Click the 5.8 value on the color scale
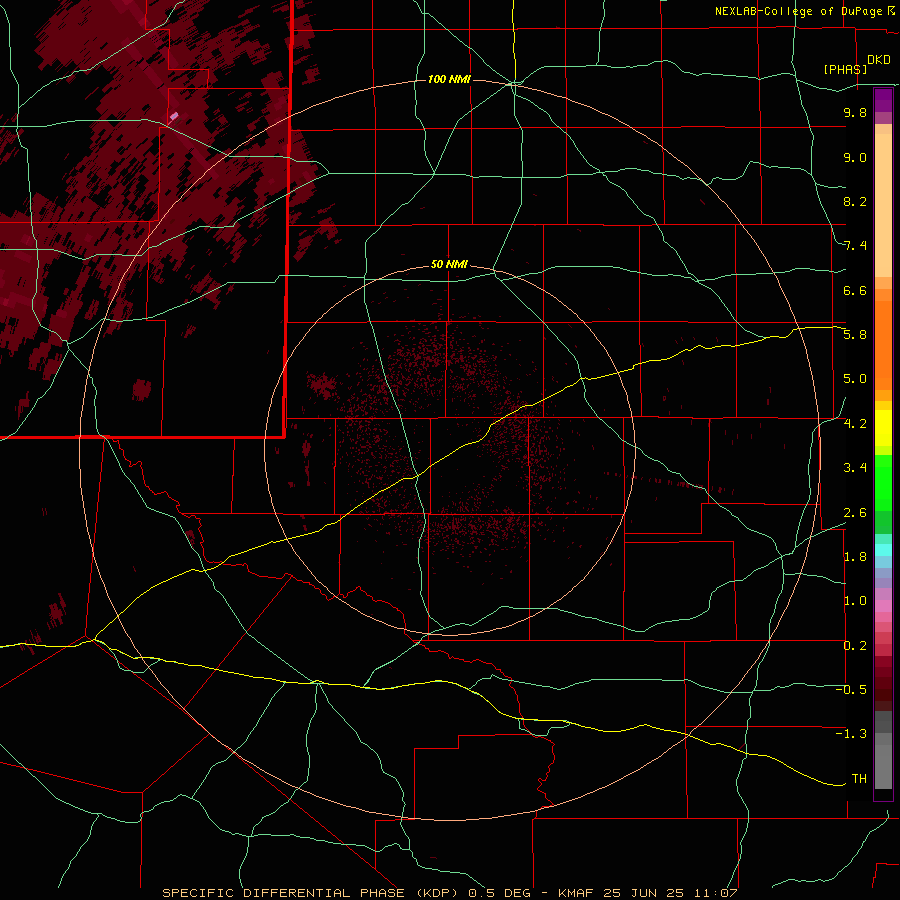Viewport: 900px width, 900px height. (855, 335)
